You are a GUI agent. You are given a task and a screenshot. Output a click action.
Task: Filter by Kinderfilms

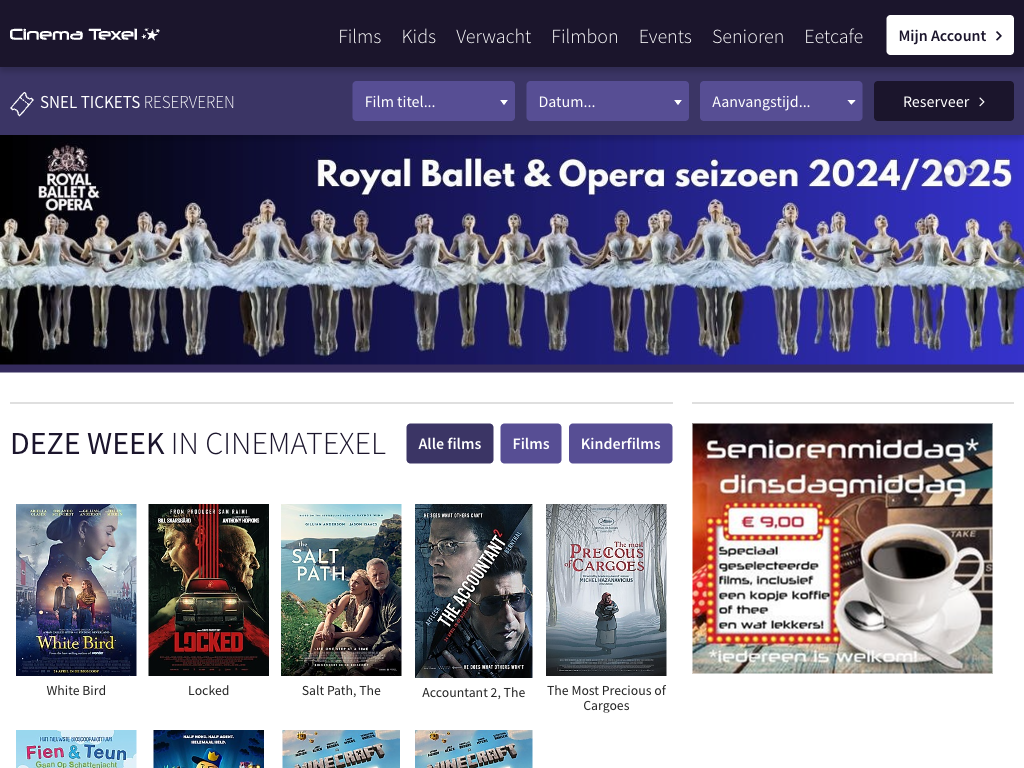click(x=620, y=444)
